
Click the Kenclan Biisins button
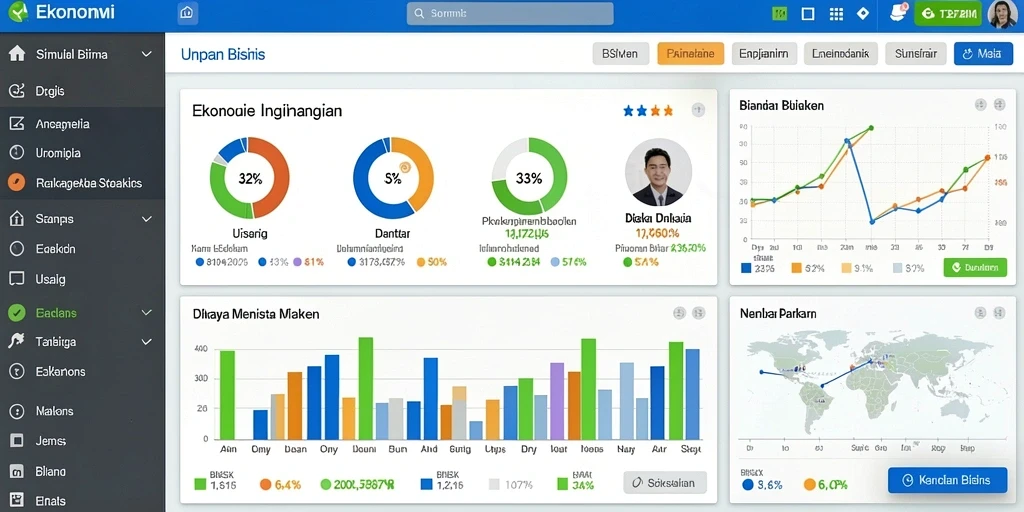point(947,480)
